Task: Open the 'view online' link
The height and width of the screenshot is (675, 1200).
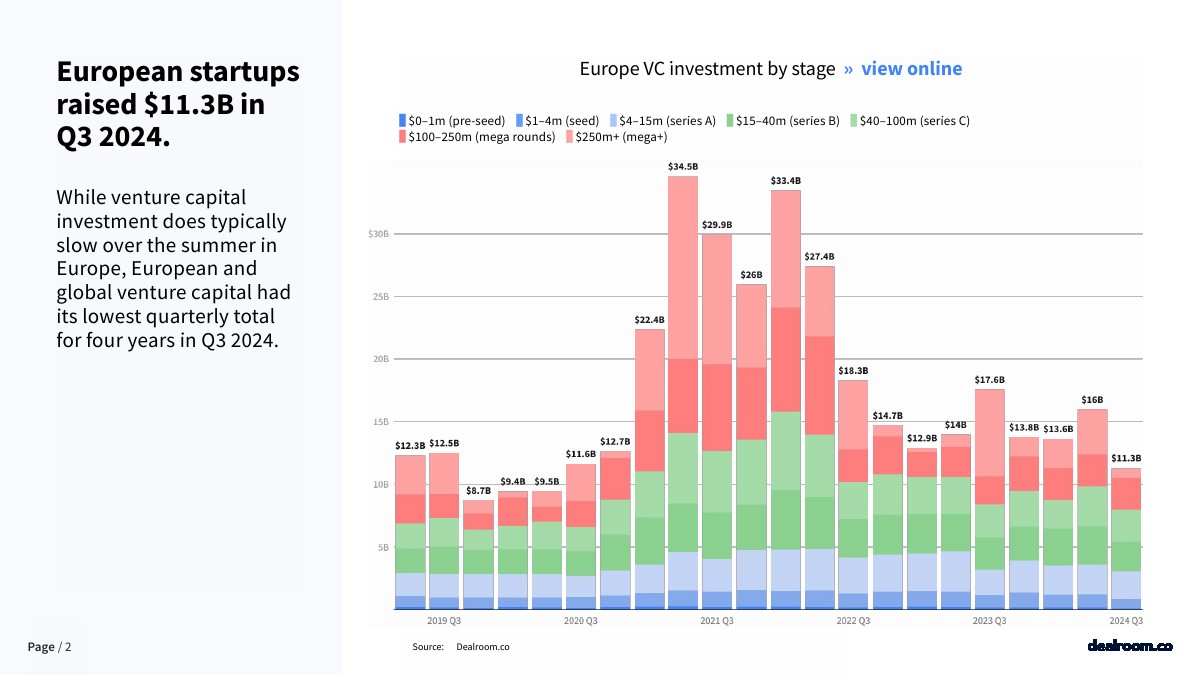Action: pos(911,69)
